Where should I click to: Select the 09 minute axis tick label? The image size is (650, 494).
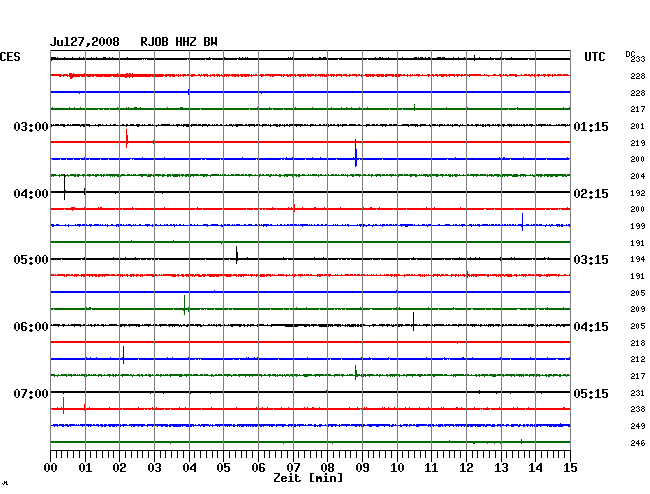point(362,468)
